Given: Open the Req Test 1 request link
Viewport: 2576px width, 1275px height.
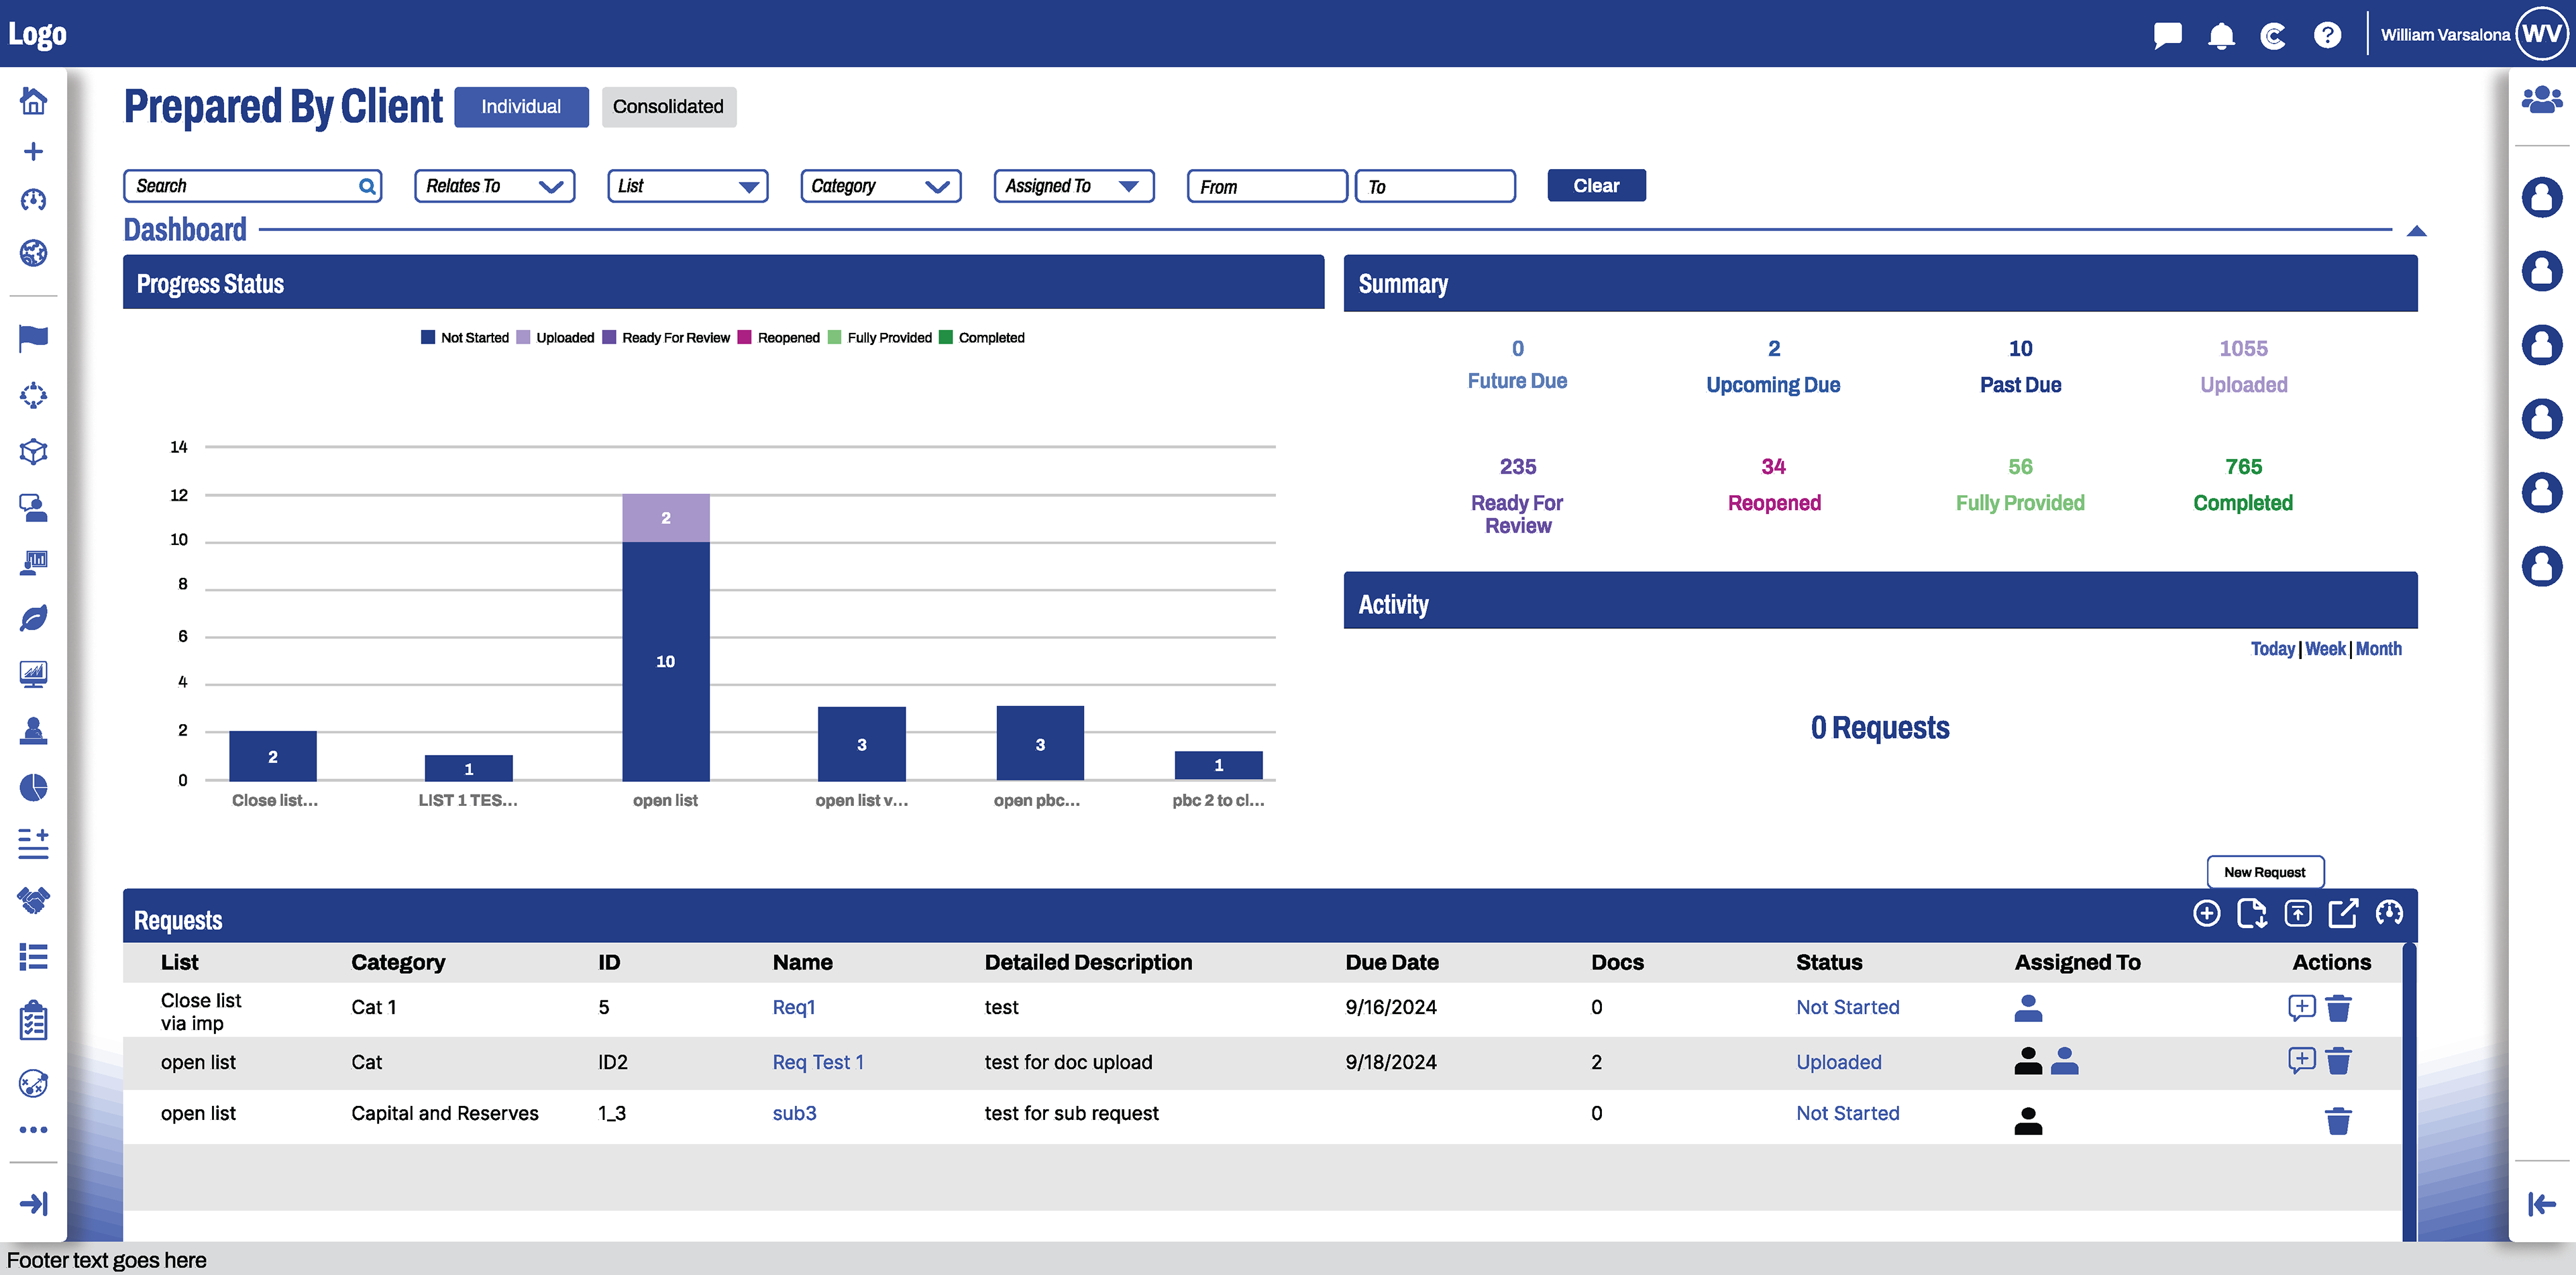Looking at the screenshot, I should tap(818, 1062).
